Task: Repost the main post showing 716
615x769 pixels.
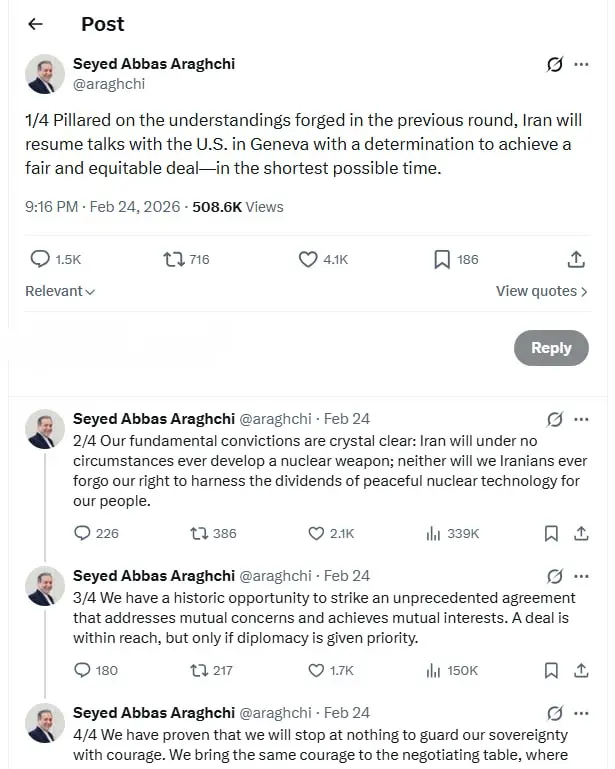Action: [x=174, y=259]
